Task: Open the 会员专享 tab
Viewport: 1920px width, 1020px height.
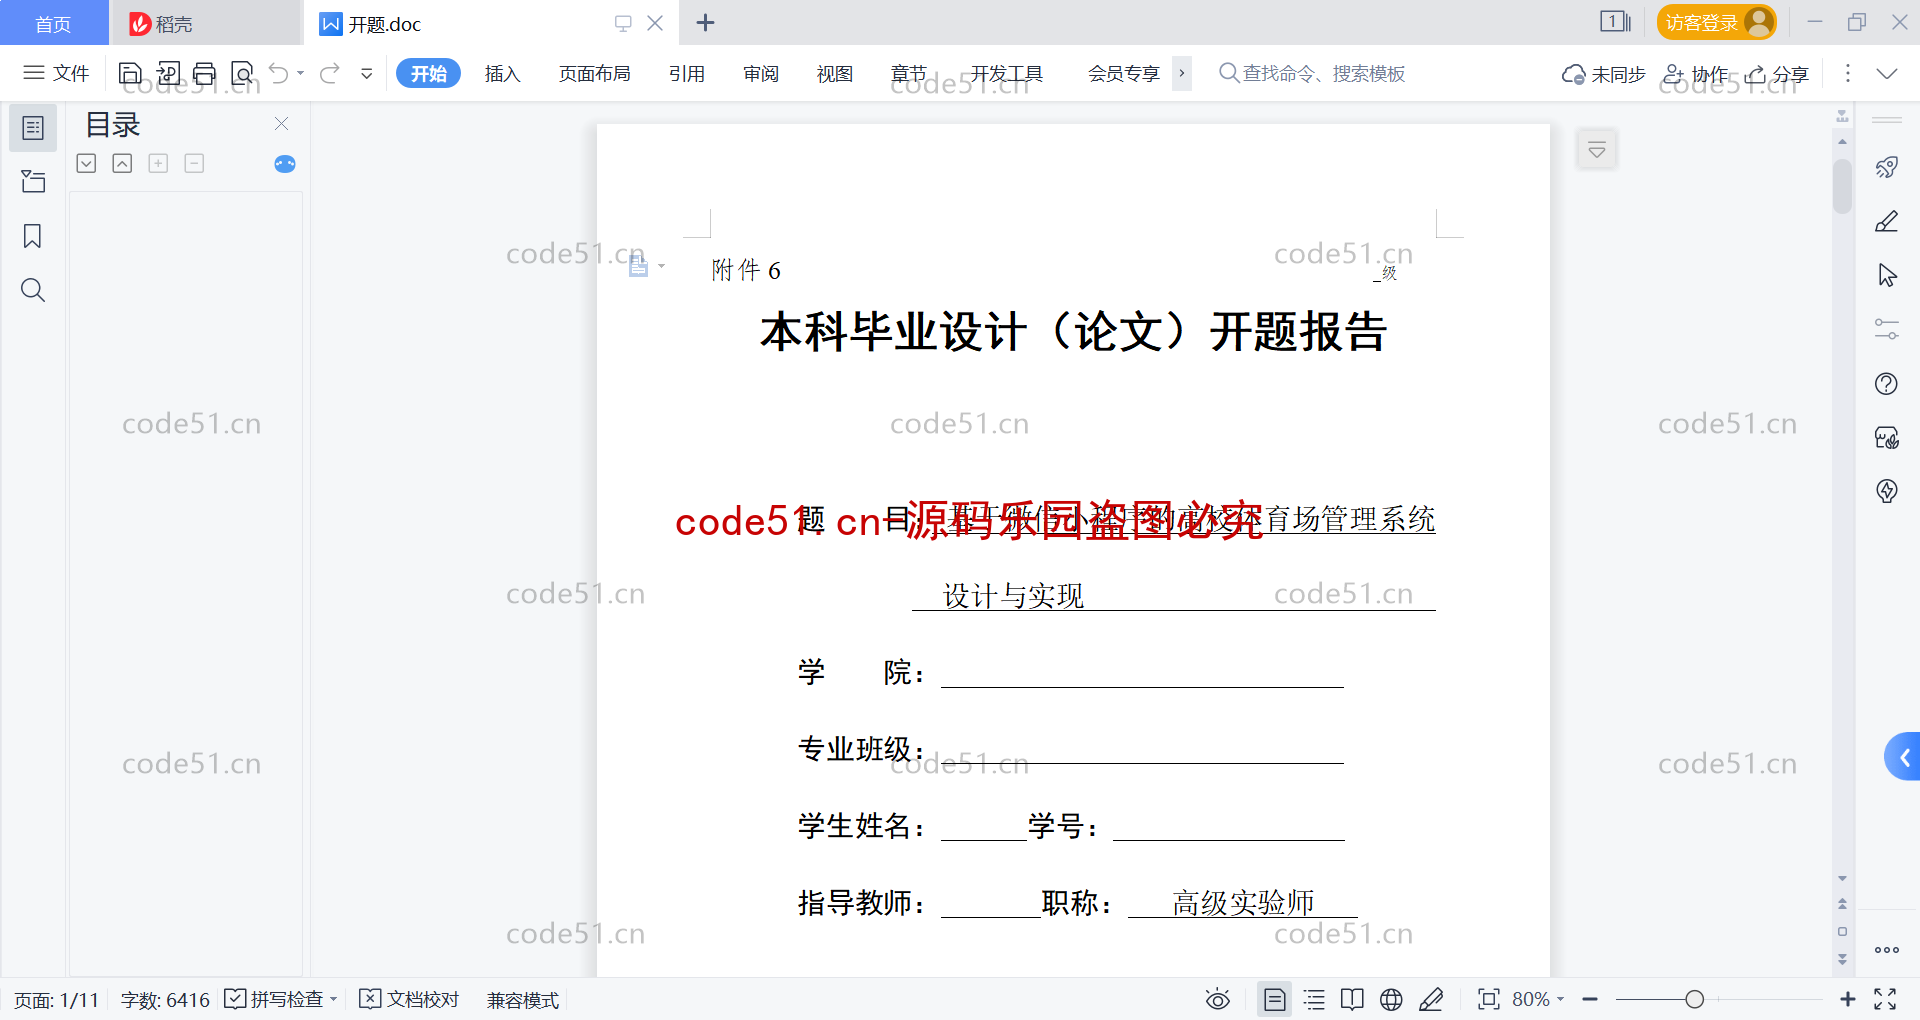Action: [x=1124, y=73]
